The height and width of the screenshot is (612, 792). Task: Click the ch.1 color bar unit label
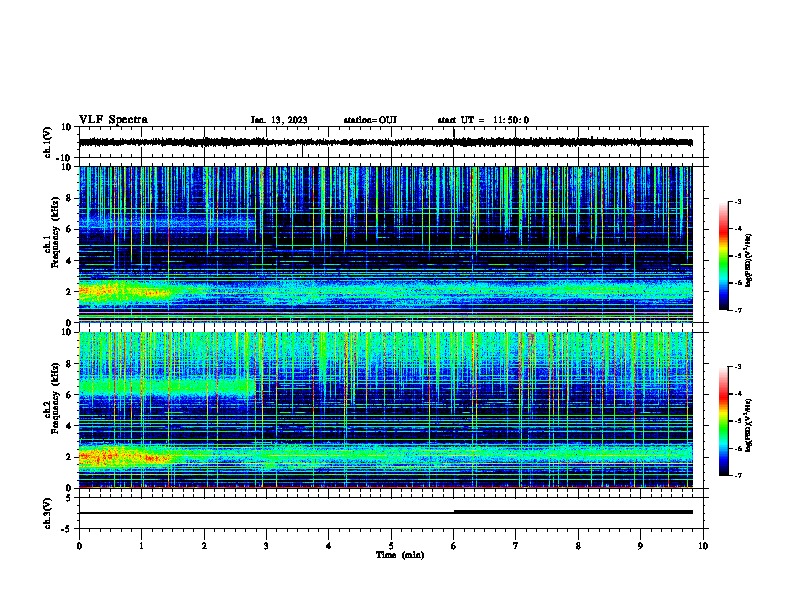coord(749,260)
